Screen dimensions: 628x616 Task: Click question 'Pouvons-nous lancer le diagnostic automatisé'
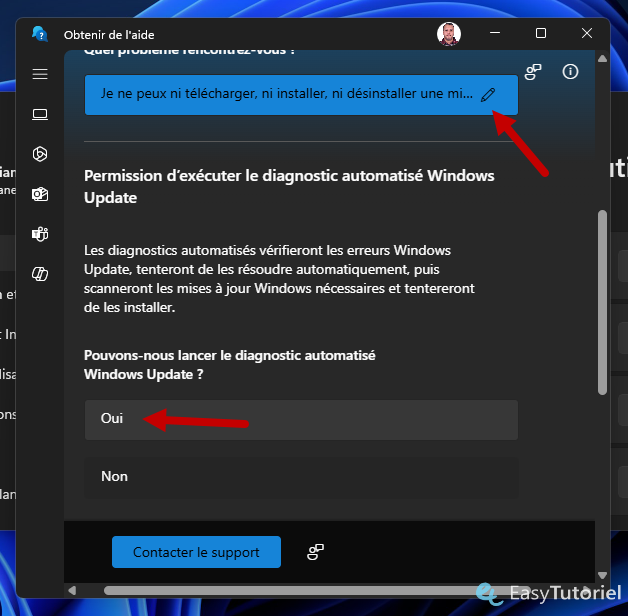(229, 365)
